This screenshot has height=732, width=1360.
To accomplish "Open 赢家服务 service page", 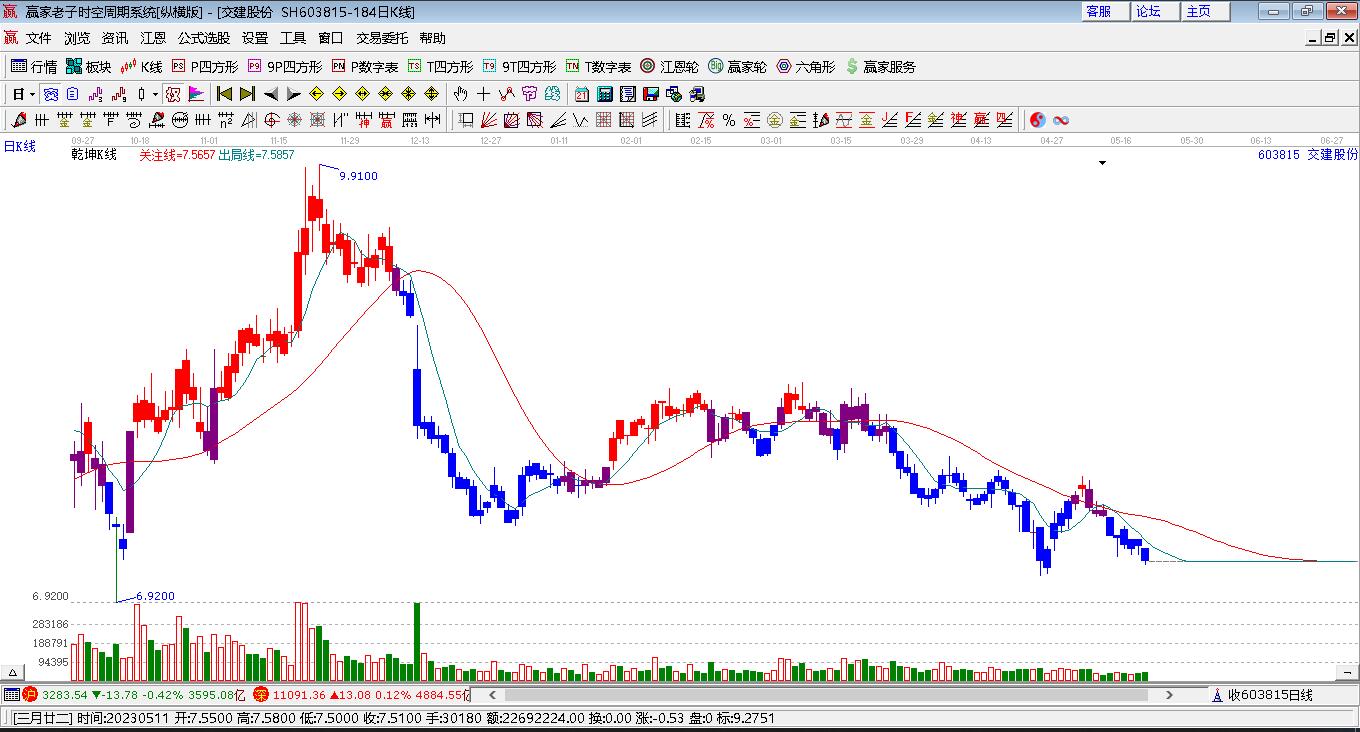I will [880, 67].
